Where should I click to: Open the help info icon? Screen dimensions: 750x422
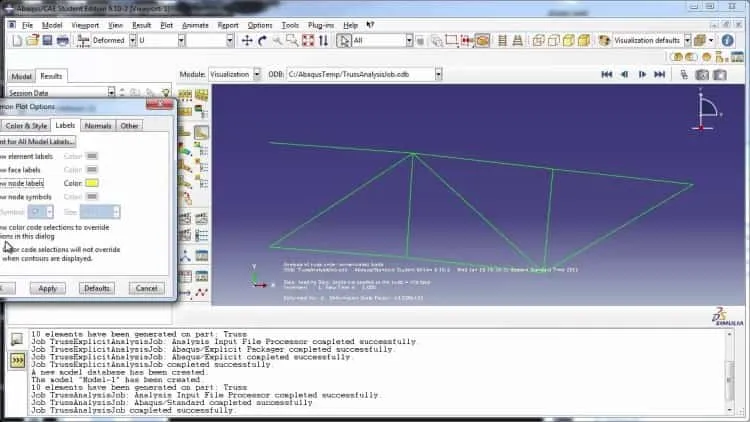pos(728,41)
